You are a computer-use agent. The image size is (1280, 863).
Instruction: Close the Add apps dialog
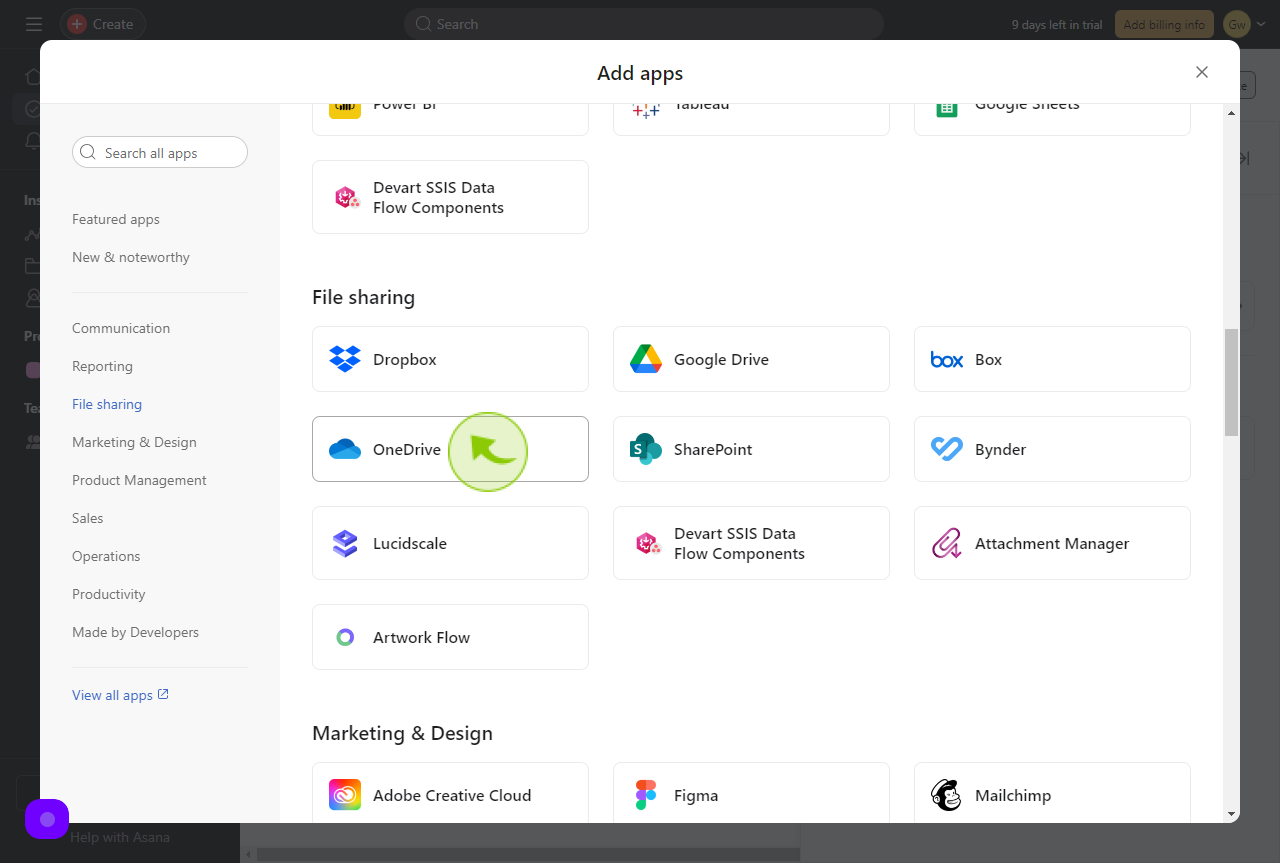(x=1202, y=72)
